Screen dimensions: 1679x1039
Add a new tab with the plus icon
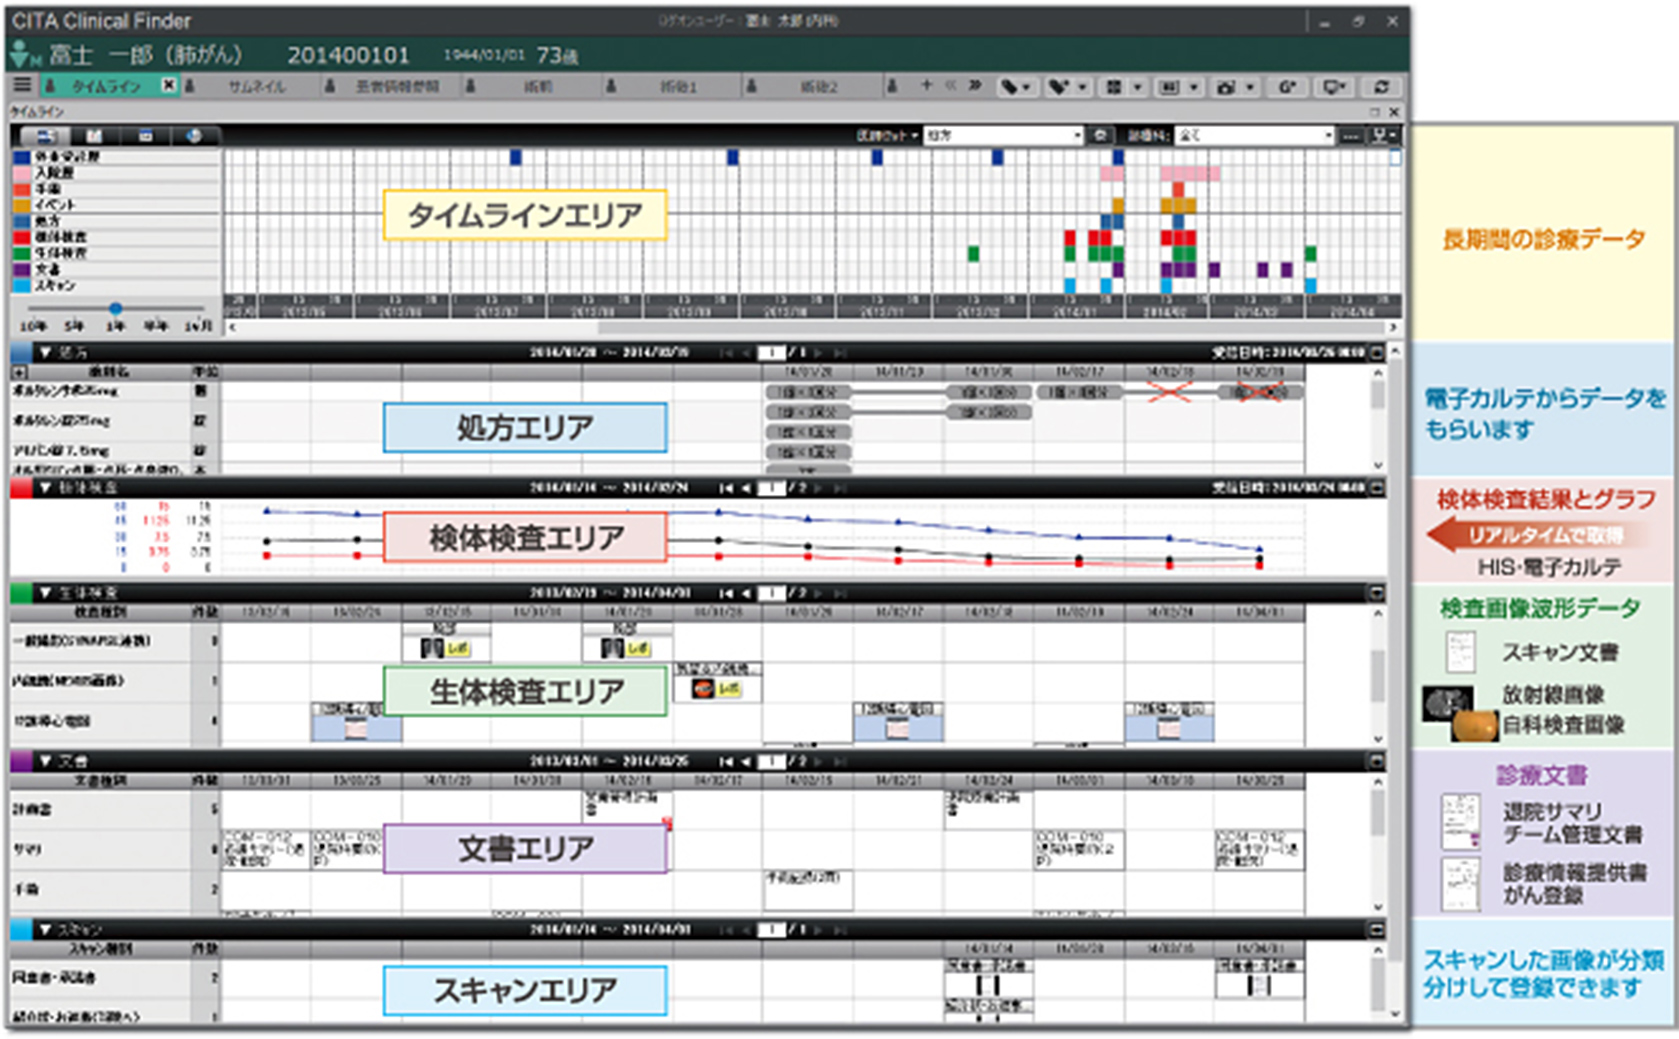(x=926, y=86)
